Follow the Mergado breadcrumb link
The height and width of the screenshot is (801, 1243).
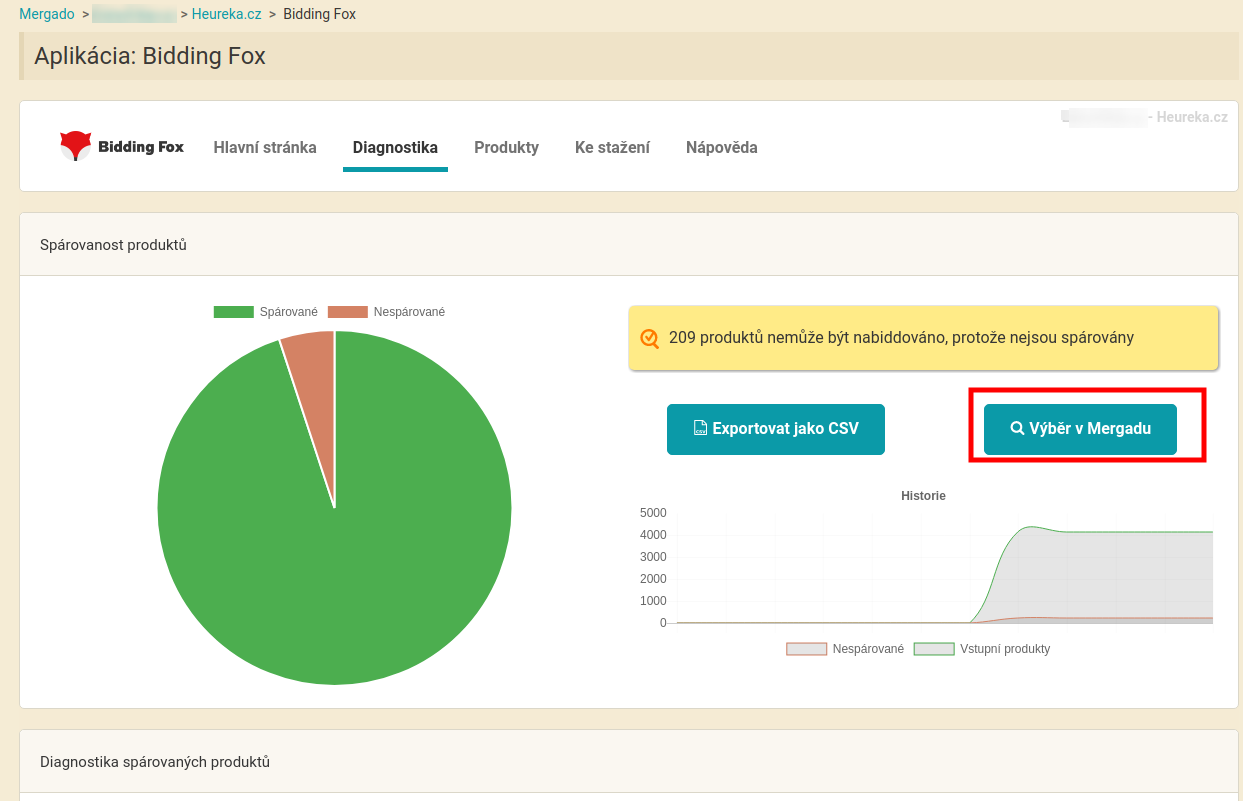47,14
